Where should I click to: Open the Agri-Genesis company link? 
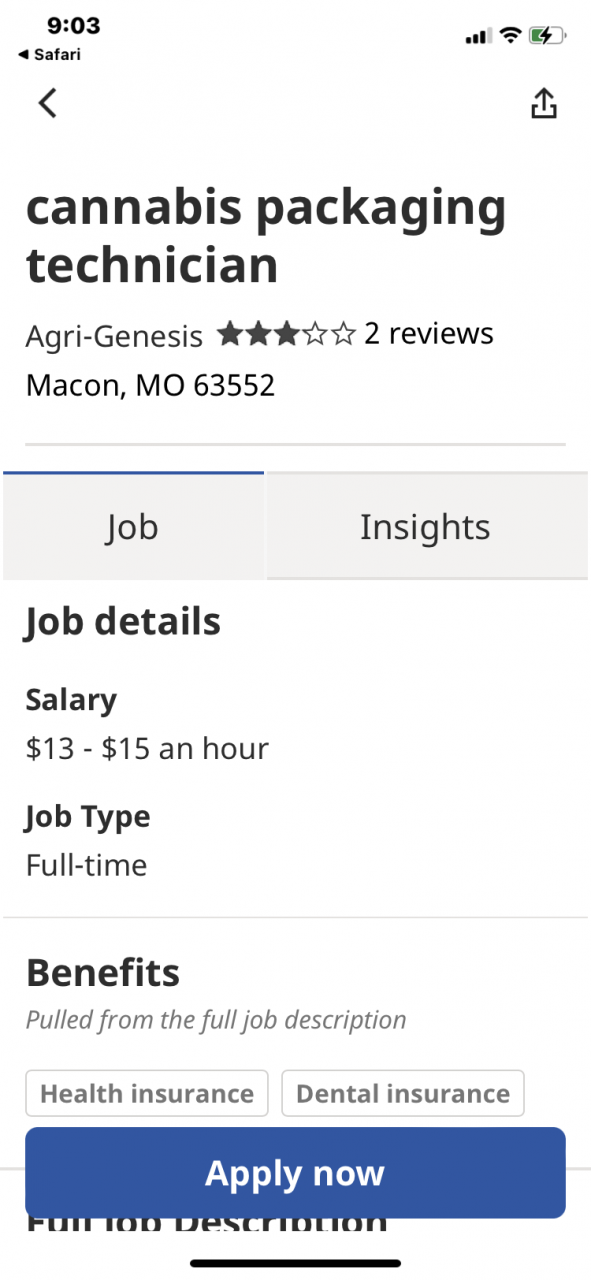[114, 336]
